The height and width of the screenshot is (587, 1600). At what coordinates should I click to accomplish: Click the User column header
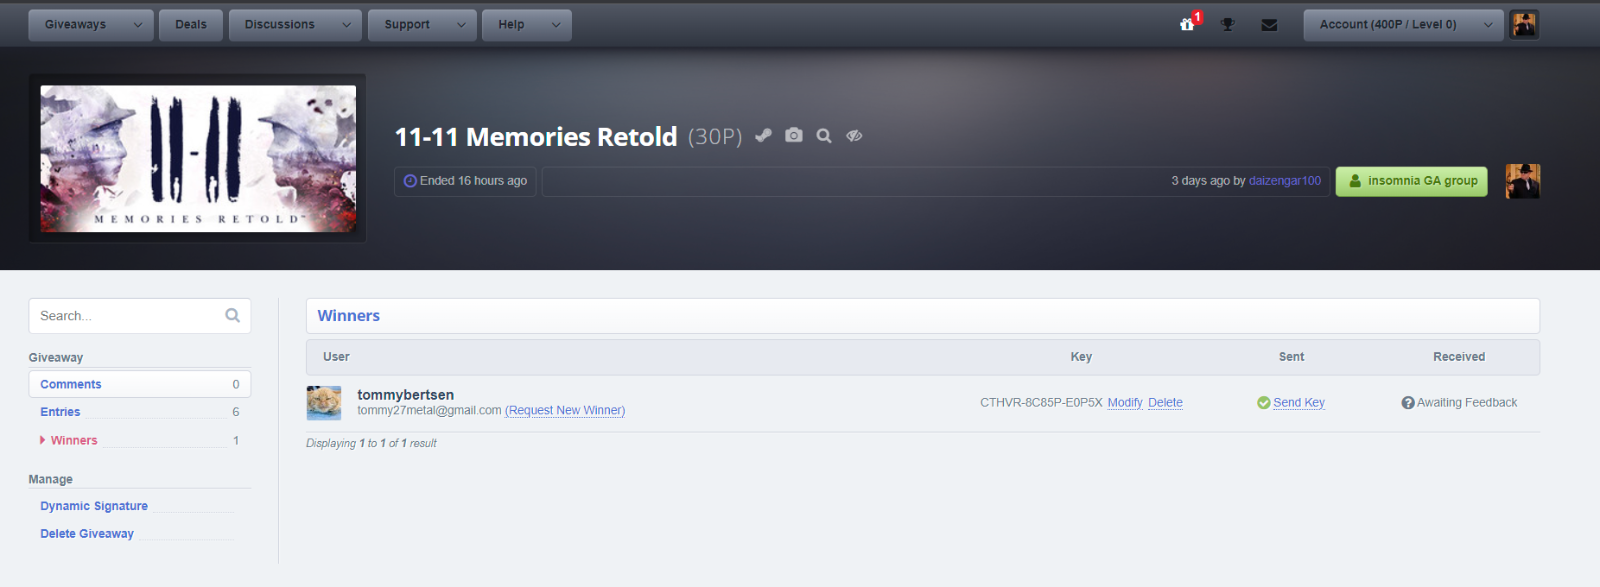tap(336, 357)
